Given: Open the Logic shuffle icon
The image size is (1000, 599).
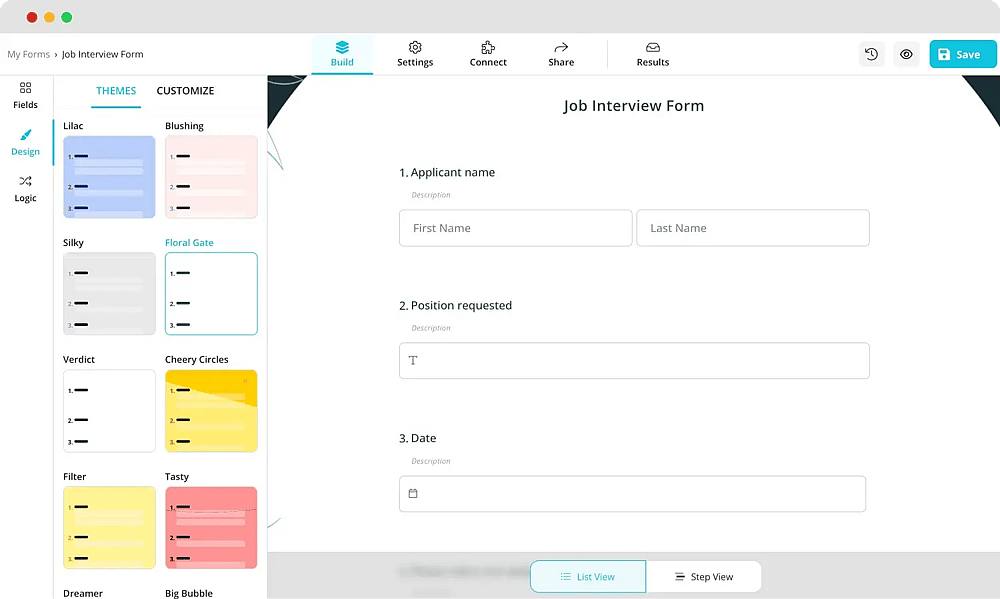Looking at the screenshot, I should tap(26, 181).
